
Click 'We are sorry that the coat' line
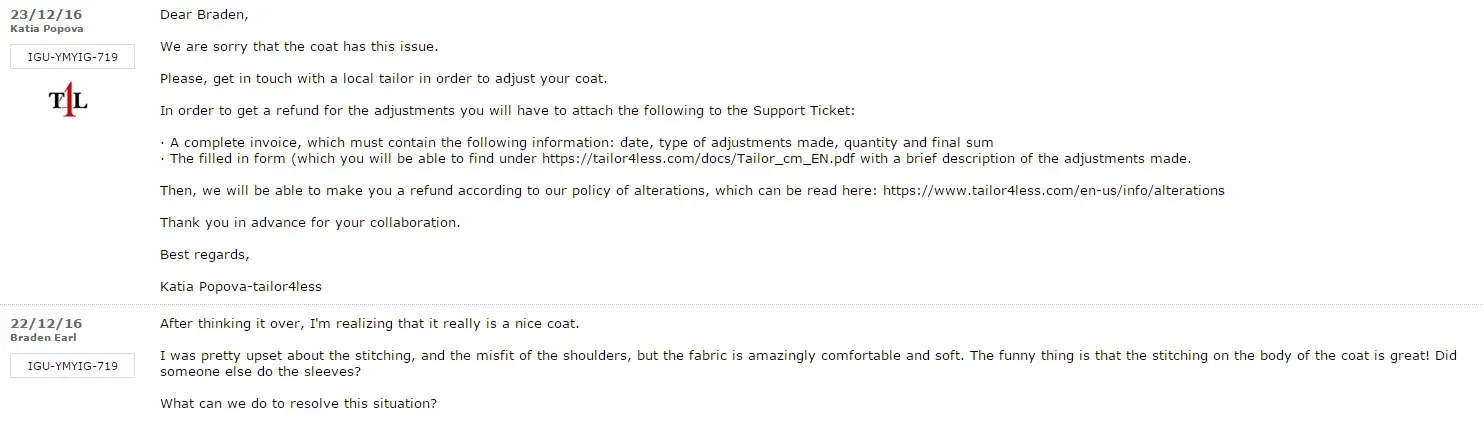click(299, 46)
